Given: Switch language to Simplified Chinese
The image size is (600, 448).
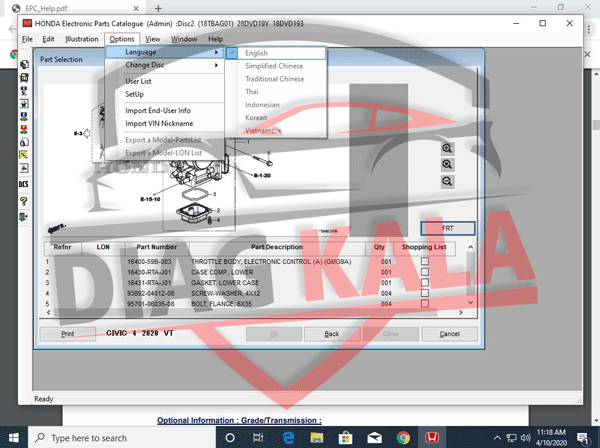Looking at the screenshot, I should tap(276, 66).
